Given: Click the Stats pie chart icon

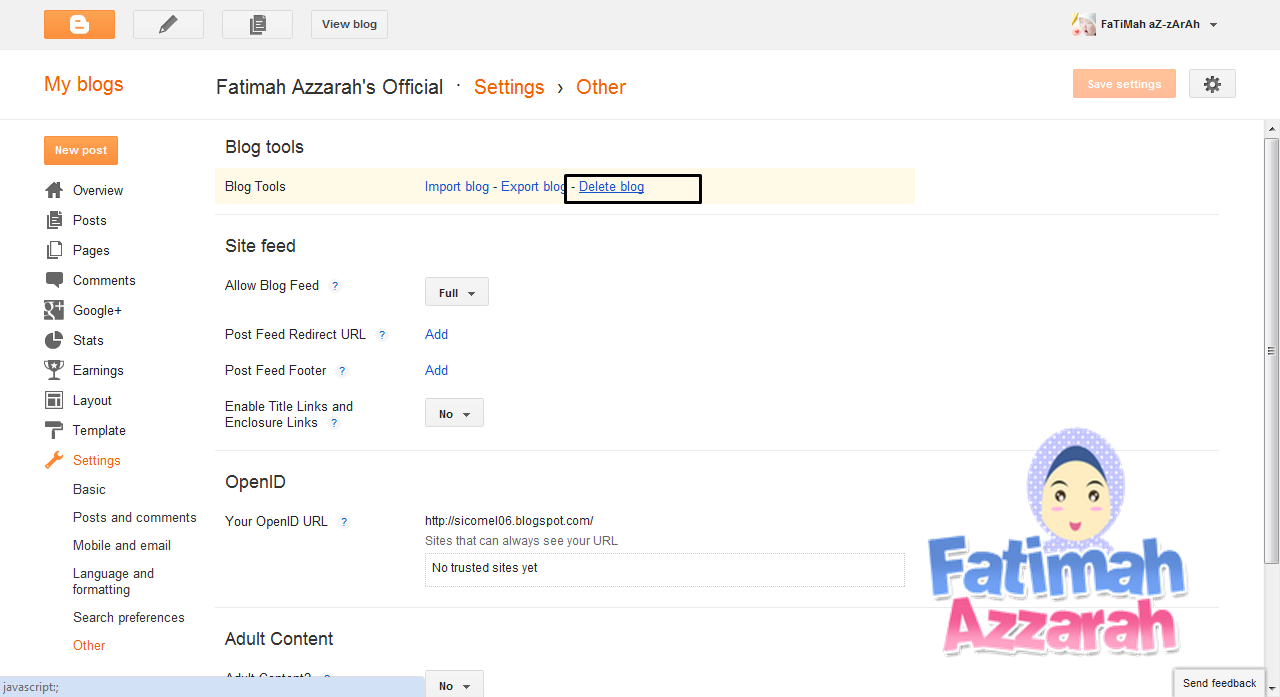Looking at the screenshot, I should coord(54,340).
